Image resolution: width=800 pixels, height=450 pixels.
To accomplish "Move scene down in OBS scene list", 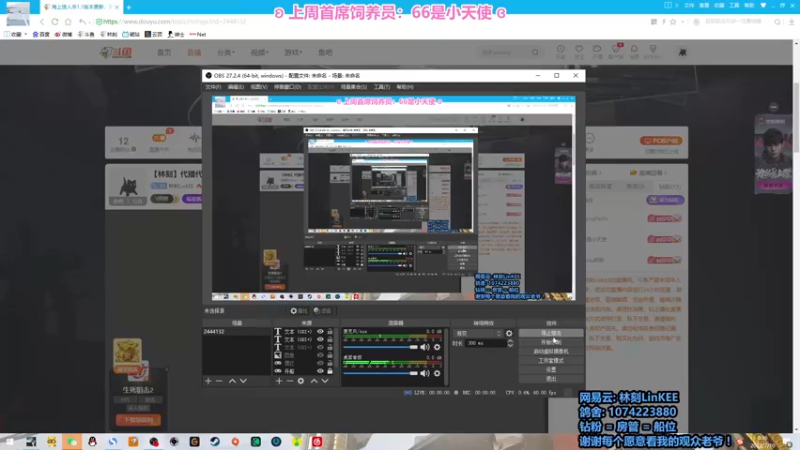I will 243,381.
